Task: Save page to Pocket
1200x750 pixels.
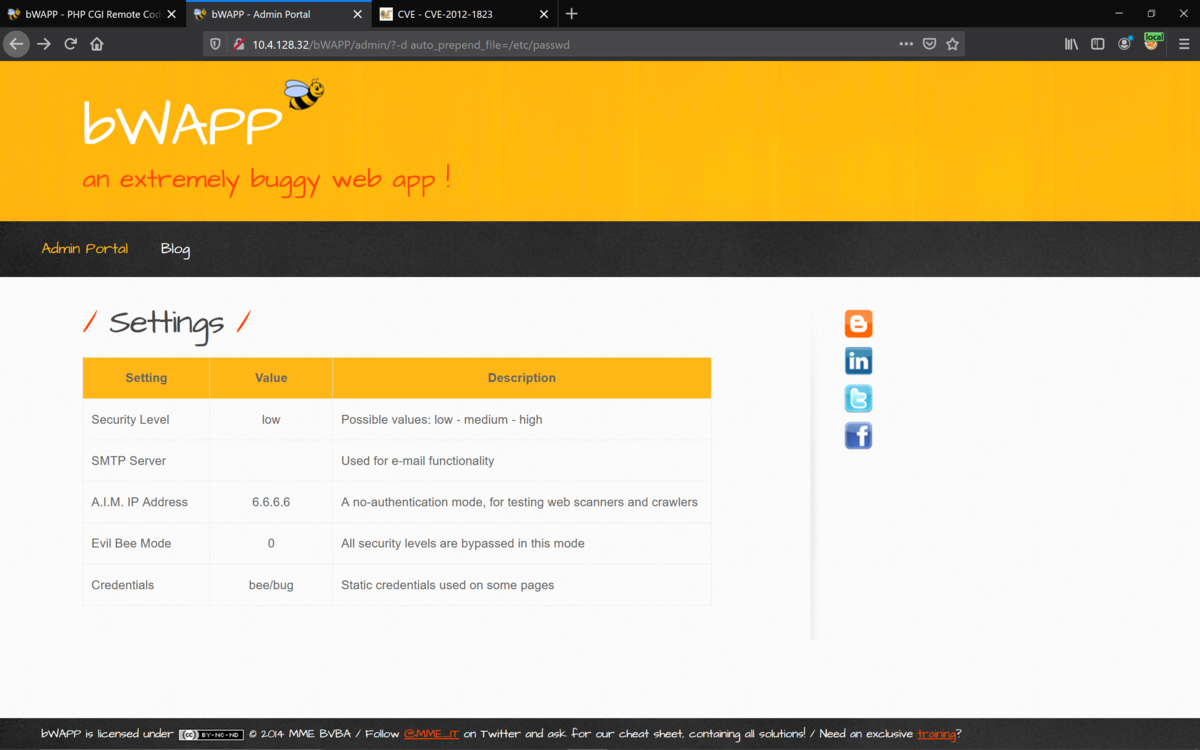Action: [929, 44]
